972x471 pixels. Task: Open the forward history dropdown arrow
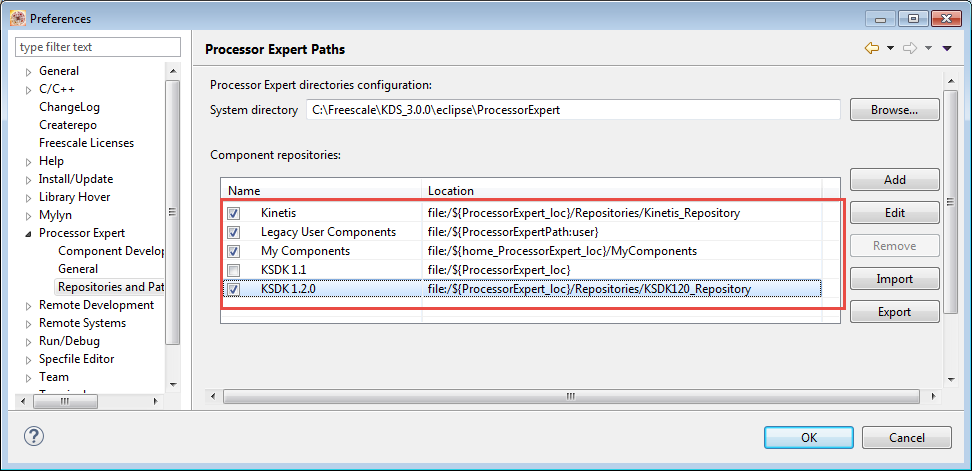coord(928,48)
